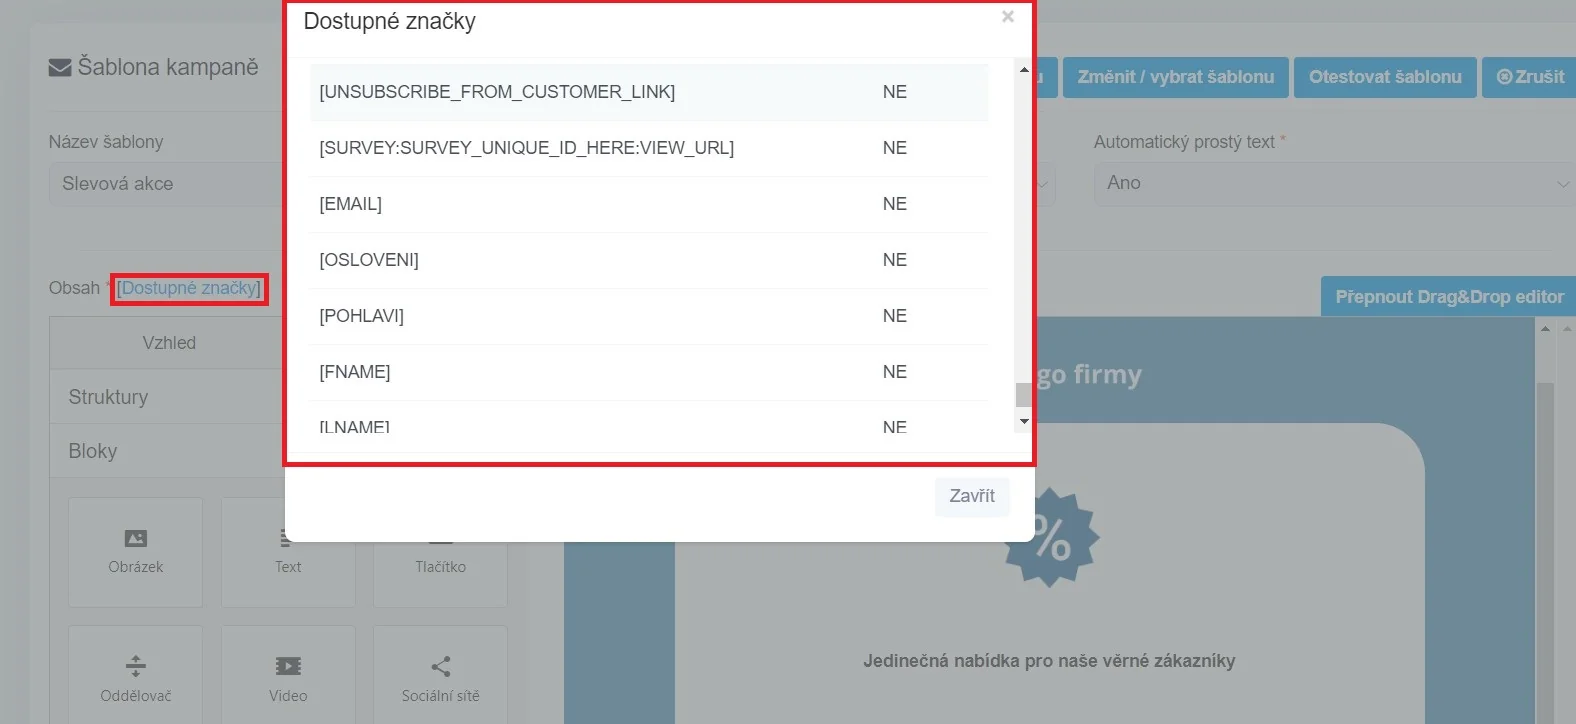
Task: Click the envelope icon beside Šablona kampaně
Action: click(x=60, y=67)
